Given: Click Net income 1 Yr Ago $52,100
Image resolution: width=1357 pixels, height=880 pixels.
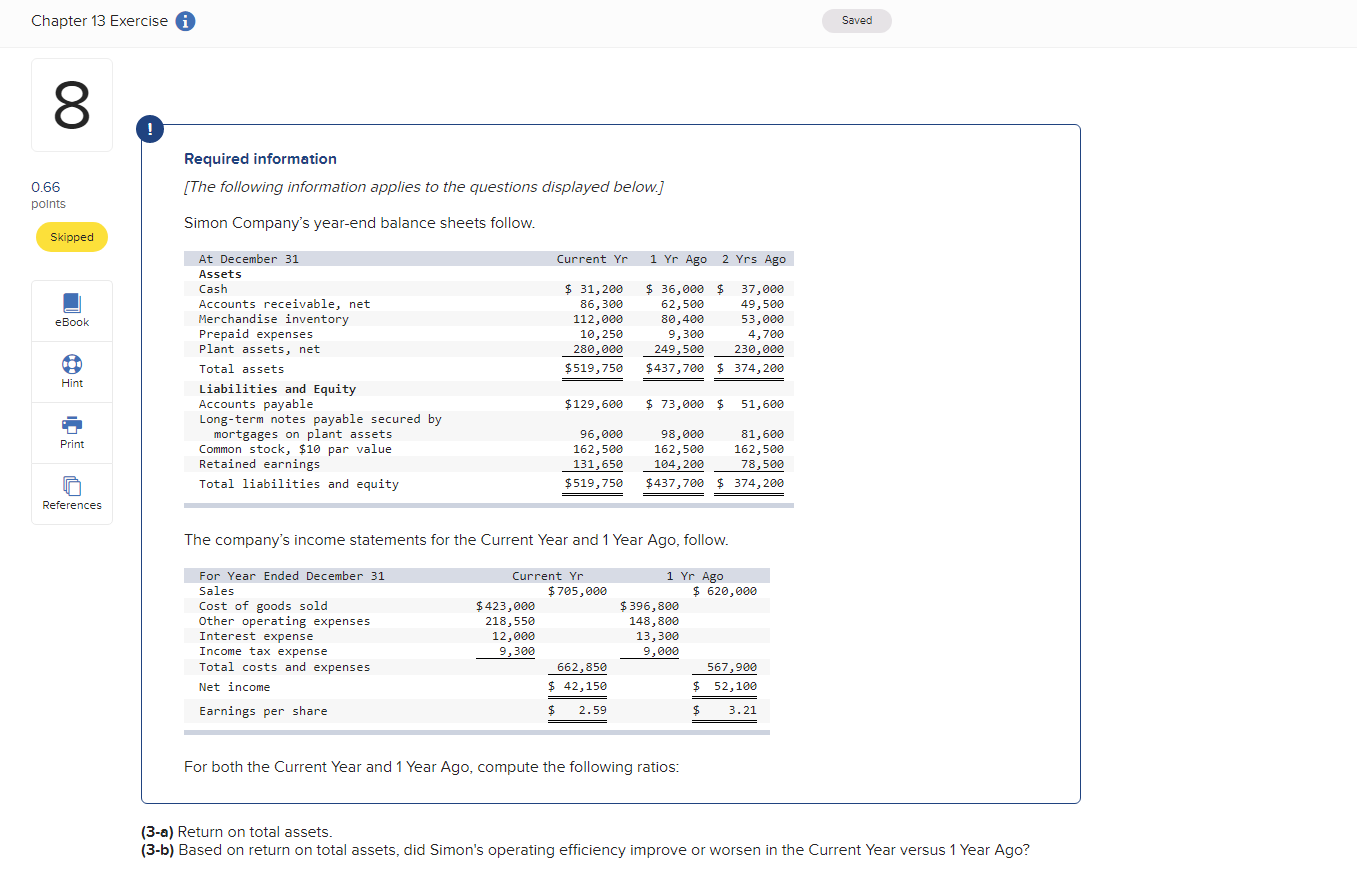Looking at the screenshot, I should click(726, 686).
